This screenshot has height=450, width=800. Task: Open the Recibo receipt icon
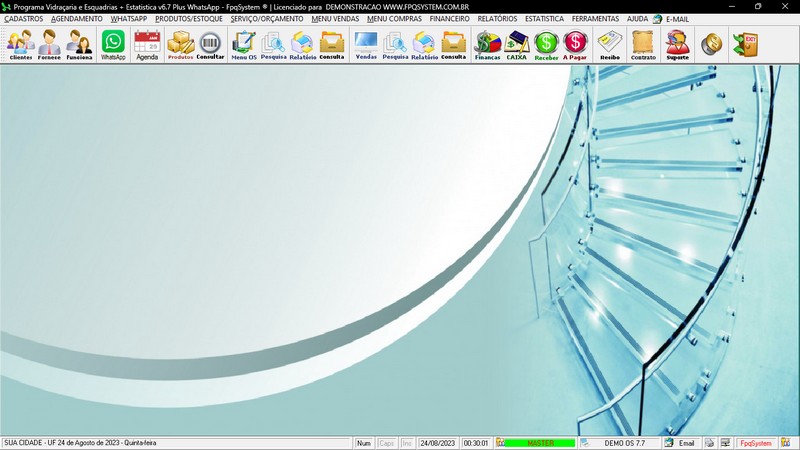tap(610, 45)
